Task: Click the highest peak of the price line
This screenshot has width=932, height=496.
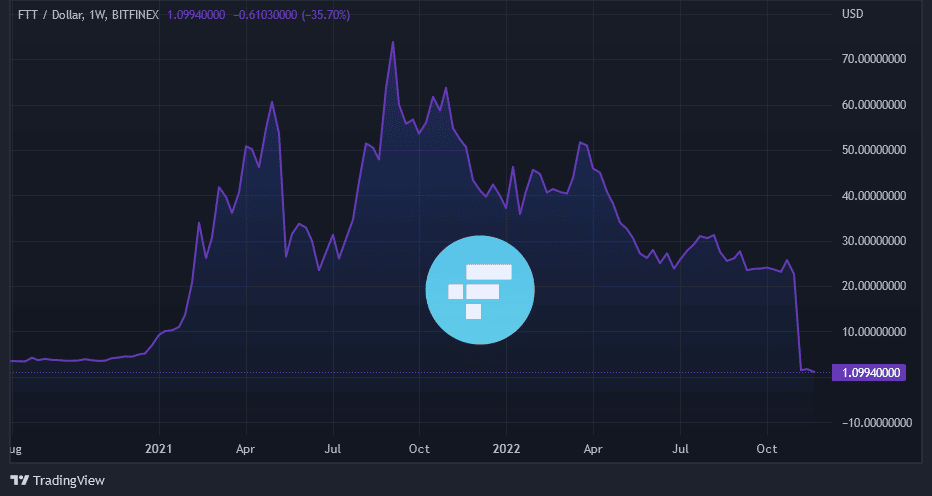Action: point(393,43)
